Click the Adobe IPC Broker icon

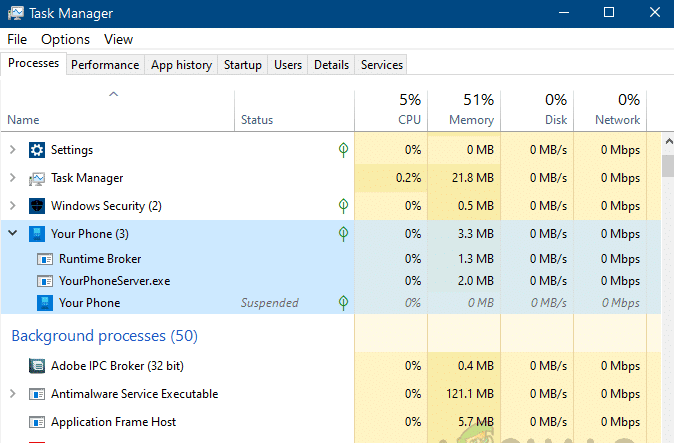click(37, 366)
